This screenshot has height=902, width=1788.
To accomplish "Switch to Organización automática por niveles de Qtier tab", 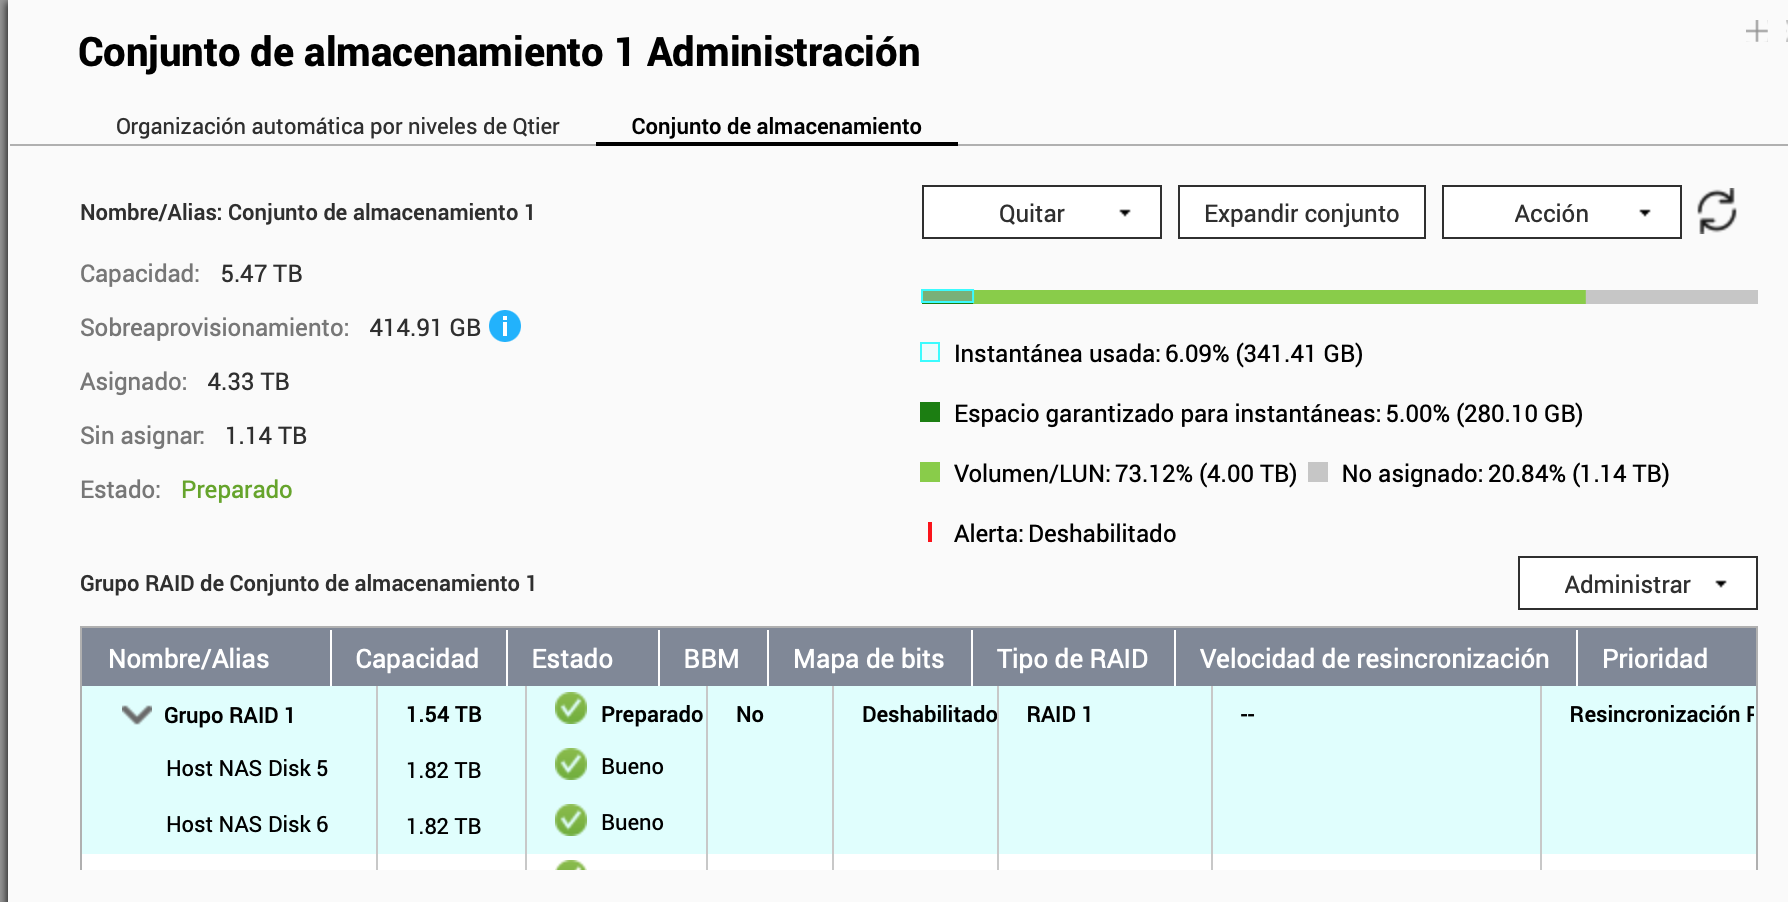I will click(337, 126).
